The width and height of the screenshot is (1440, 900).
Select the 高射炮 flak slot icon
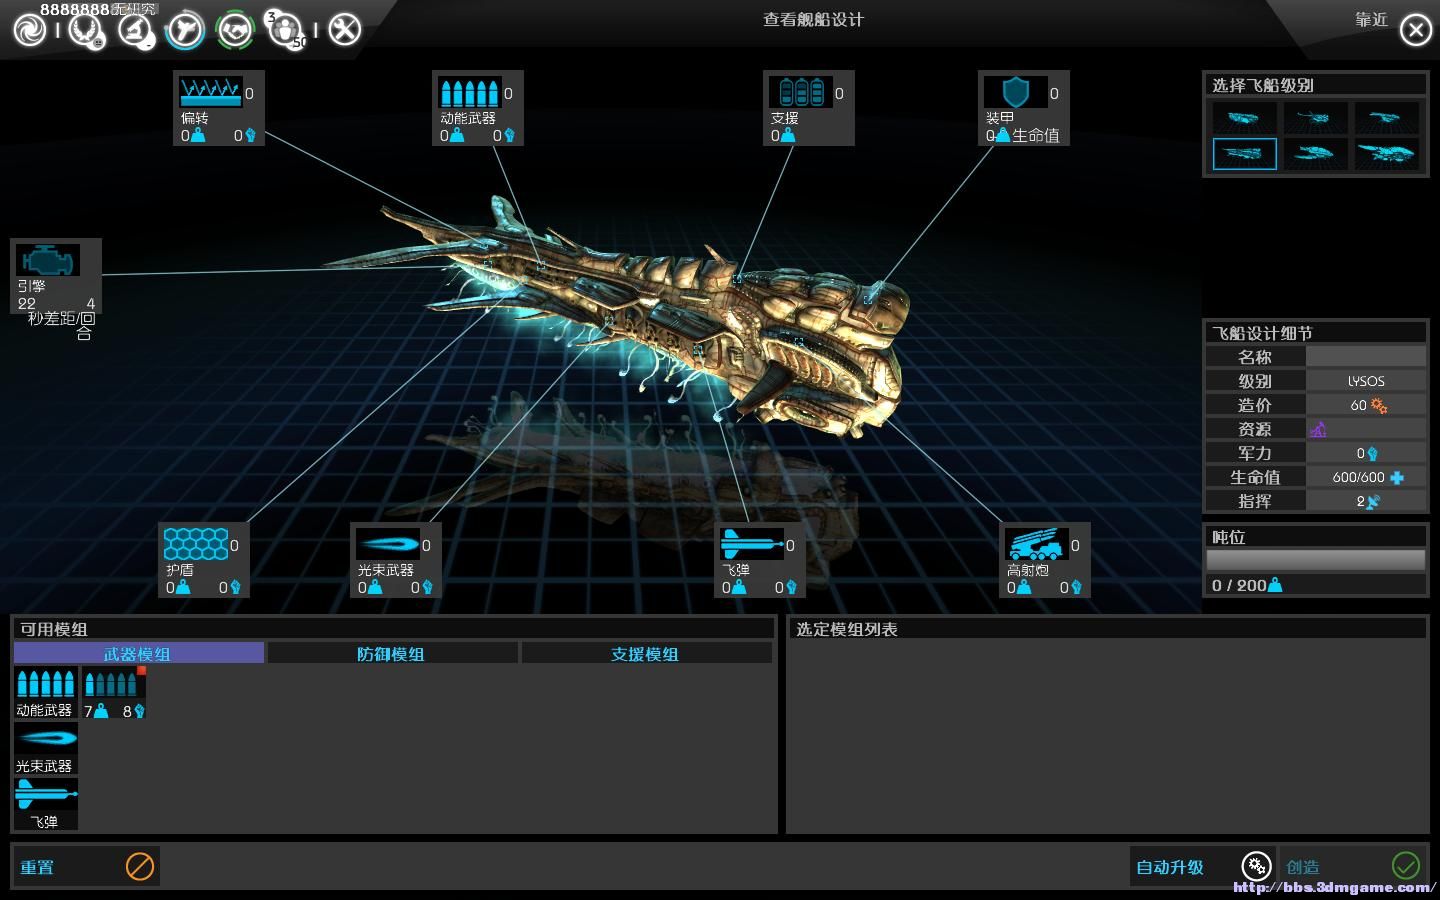click(1037, 544)
